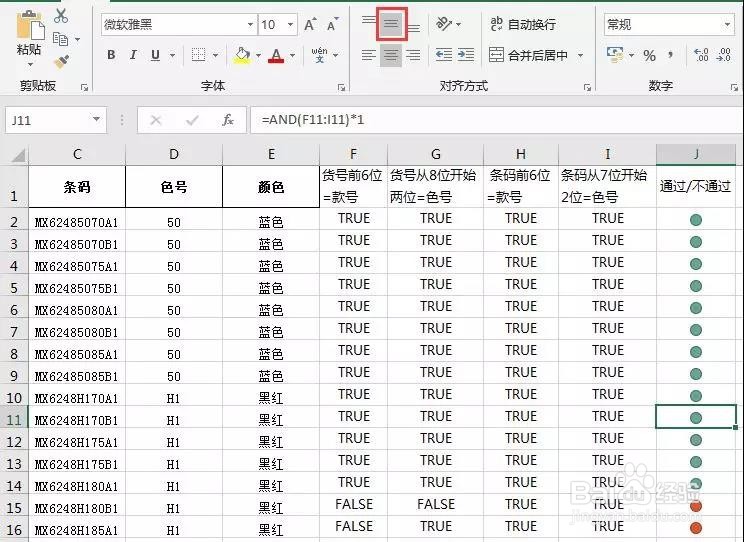Decrease indent icon

coord(444,55)
